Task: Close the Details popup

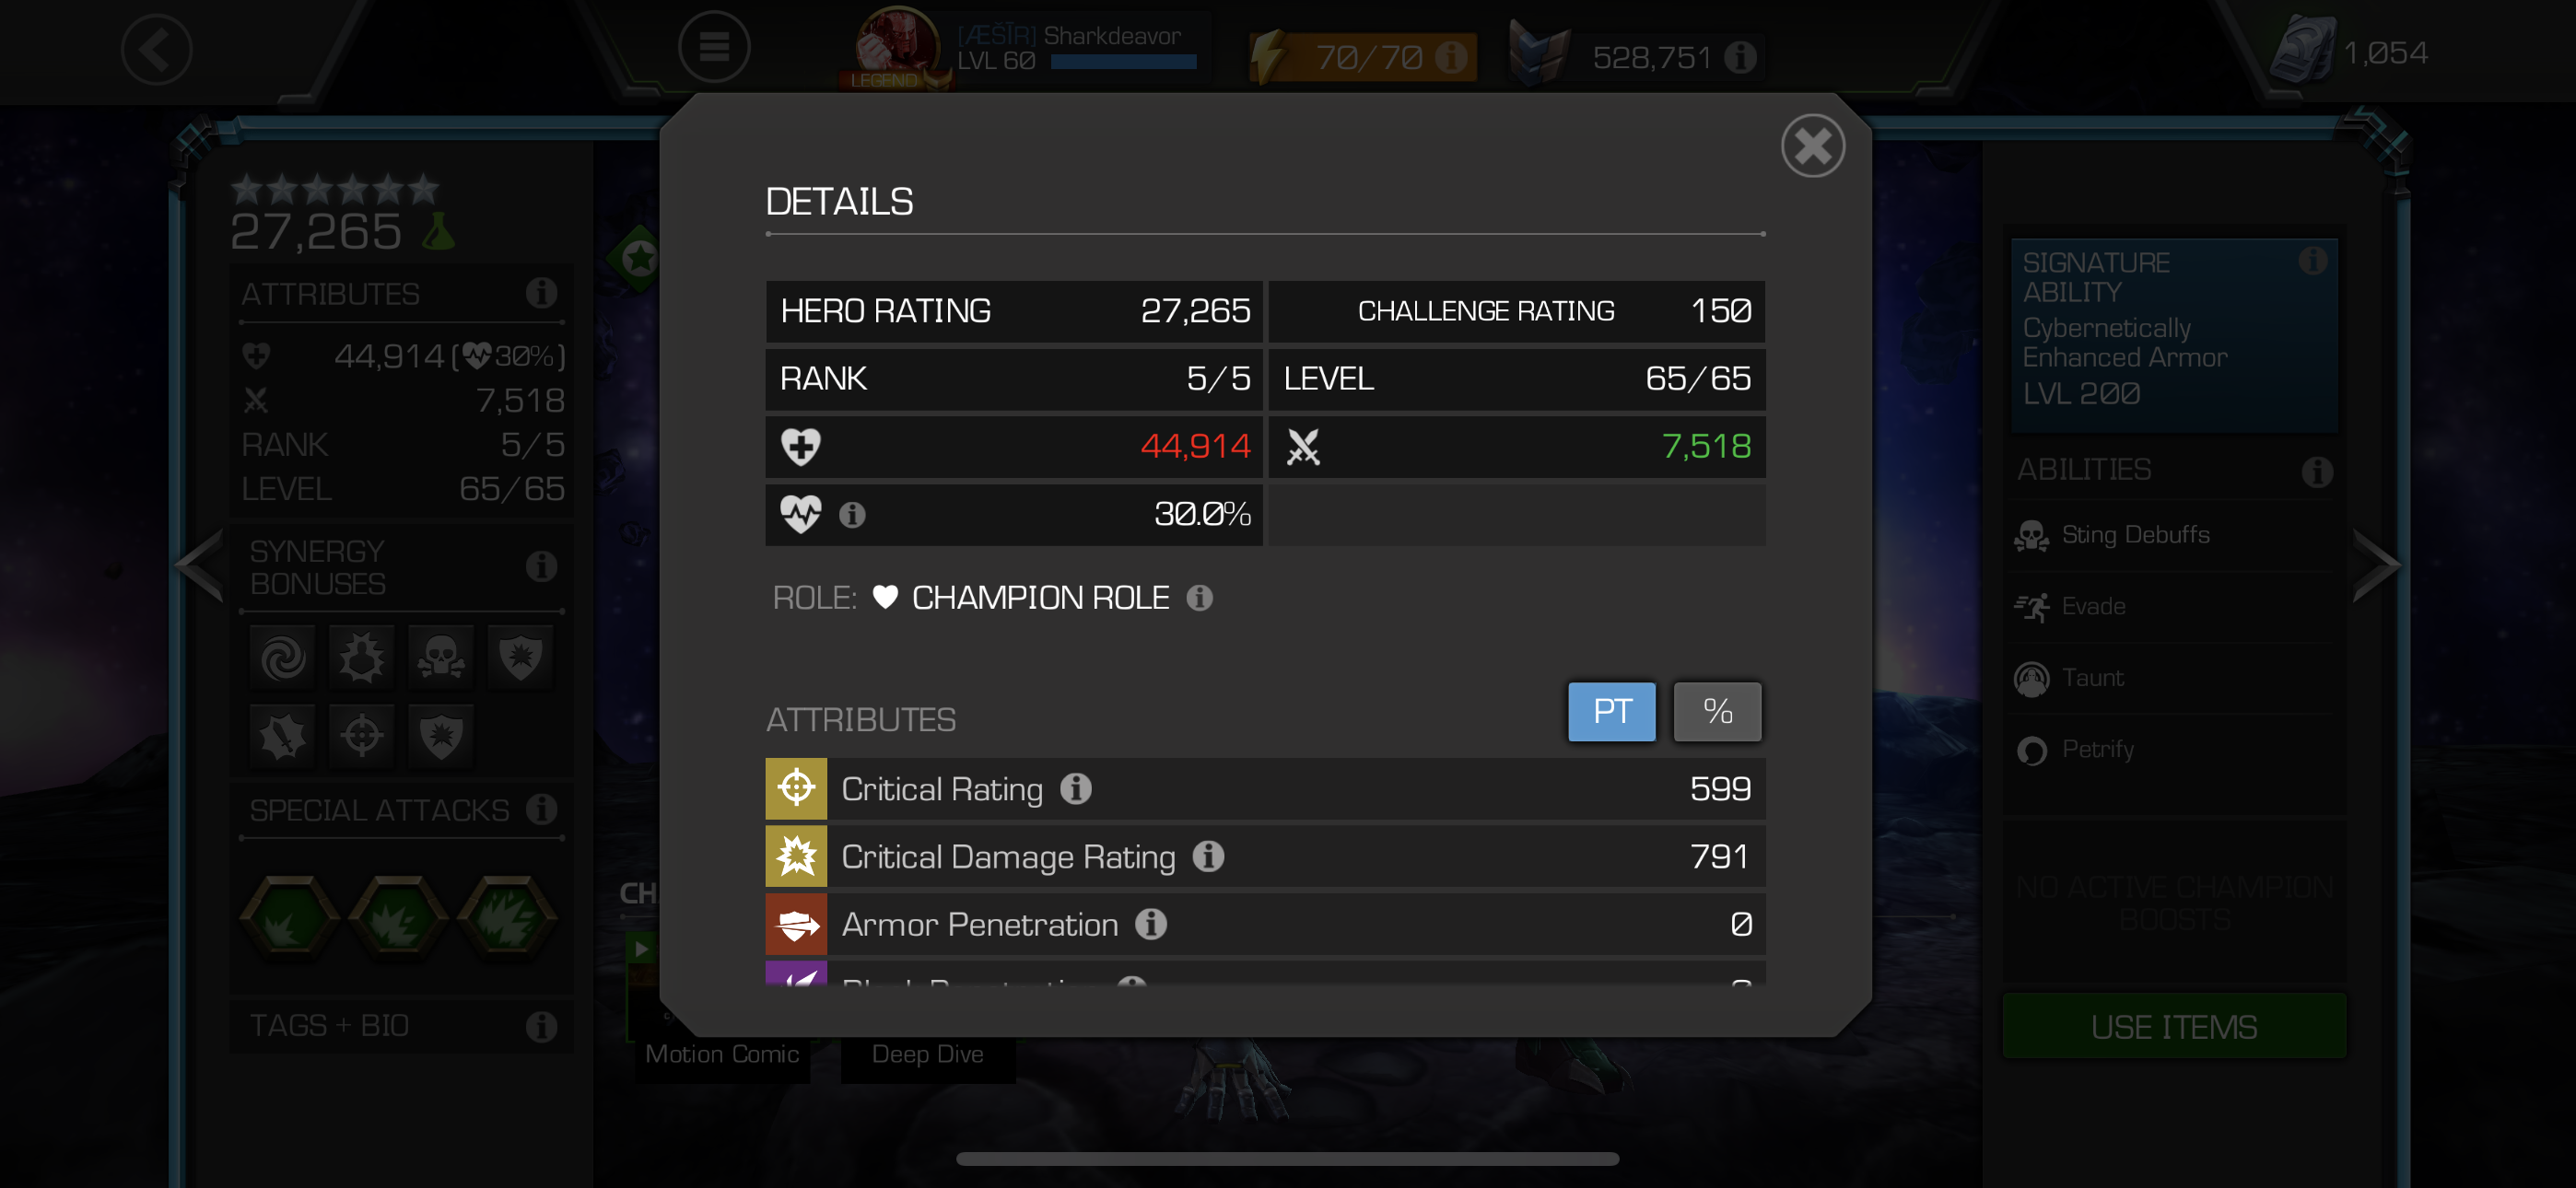Action: tap(1812, 146)
